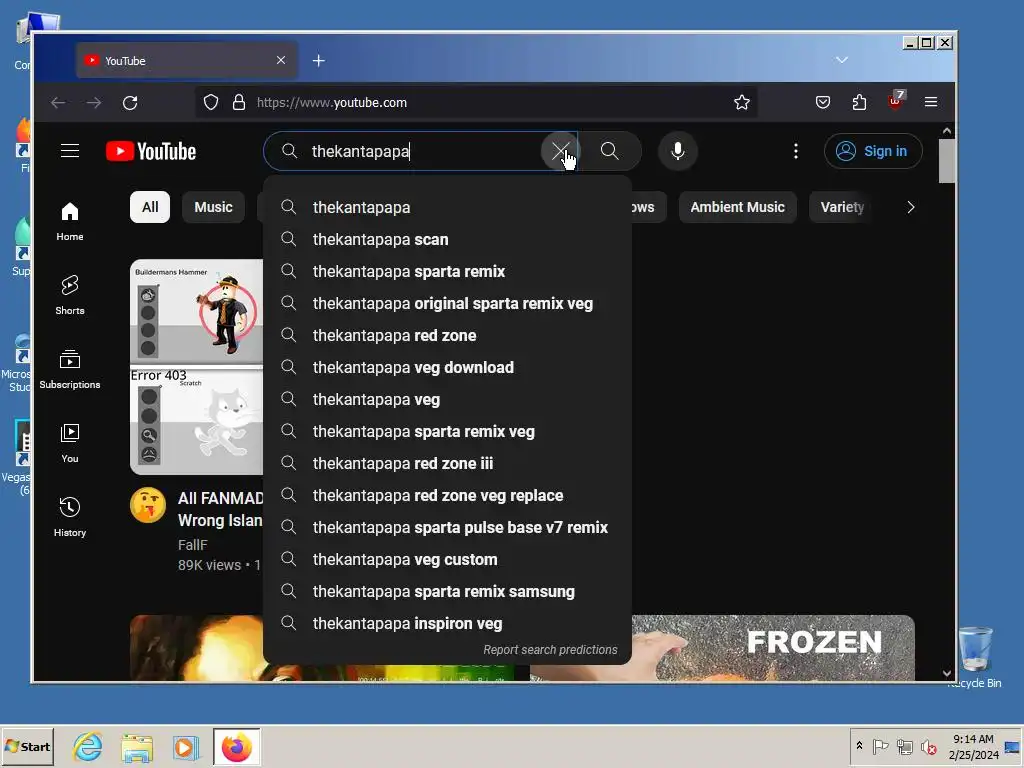The width and height of the screenshot is (1024, 768).
Task: Open Subscriptions in the sidebar
Action: [x=70, y=369]
